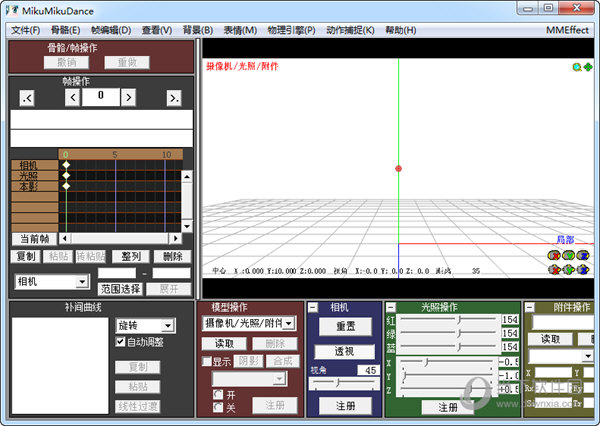Click the register (注册) button in lighting panel
The height and width of the screenshot is (426, 600).
[448, 407]
